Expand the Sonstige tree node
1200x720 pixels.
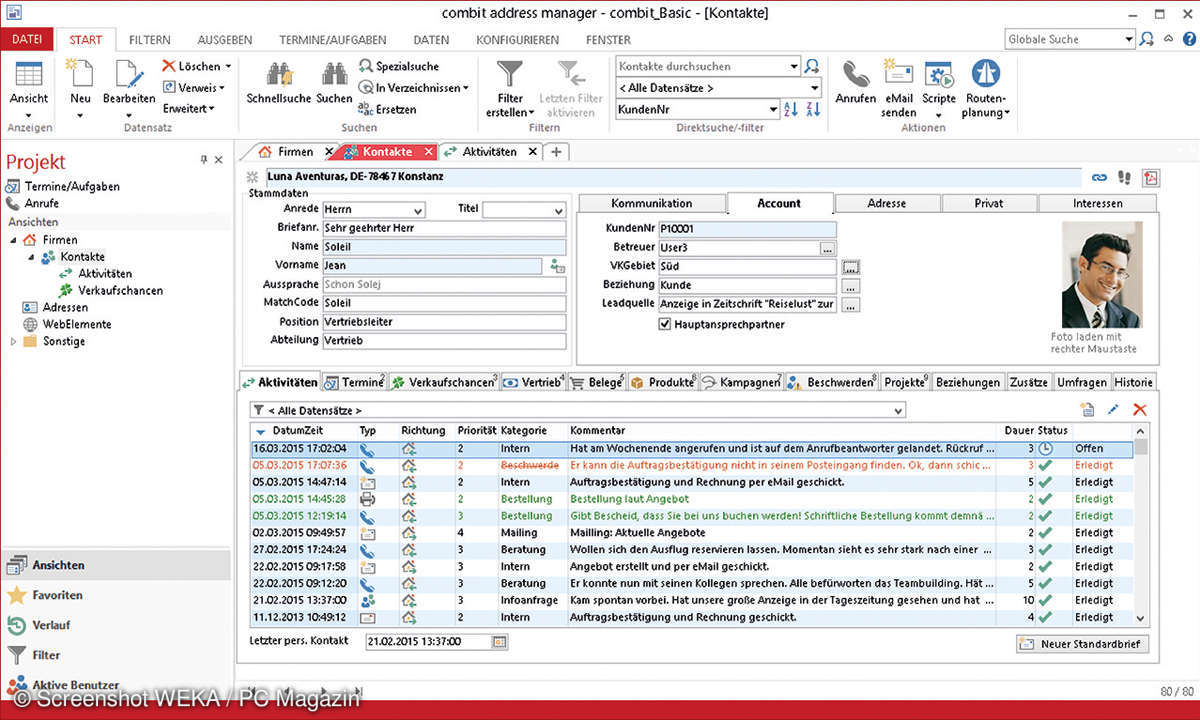click(13, 341)
